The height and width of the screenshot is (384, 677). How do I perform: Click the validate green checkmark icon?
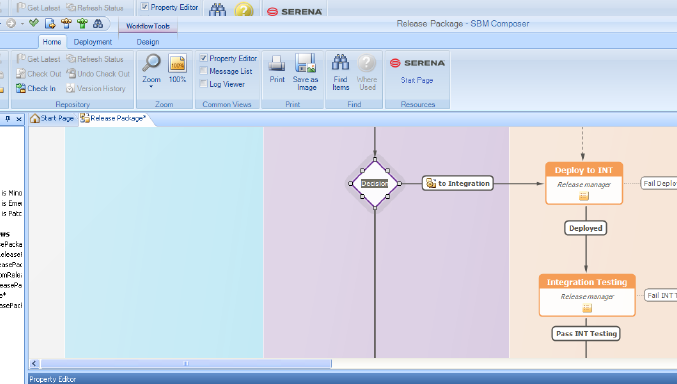[34, 23]
